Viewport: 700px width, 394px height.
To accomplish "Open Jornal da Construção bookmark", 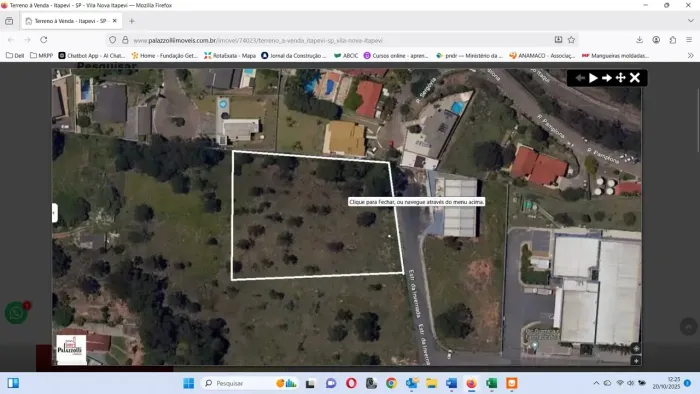I will (294, 56).
